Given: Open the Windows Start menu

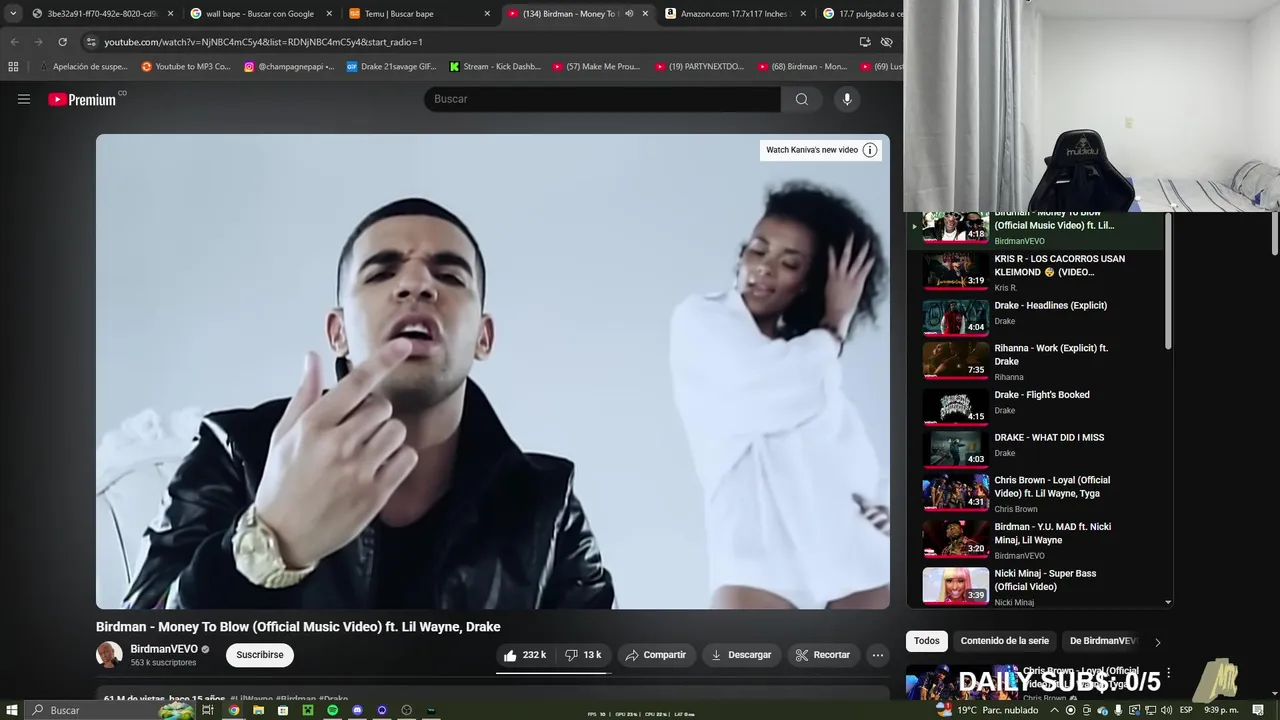Looking at the screenshot, I should tap(12, 710).
